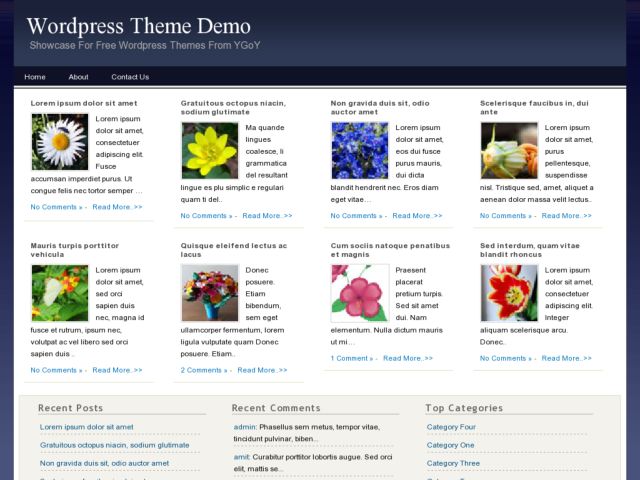This screenshot has width=640, height=480.
Task: Click the Top Categories heading
Action: pyautogui.click(x=464, y=408)
